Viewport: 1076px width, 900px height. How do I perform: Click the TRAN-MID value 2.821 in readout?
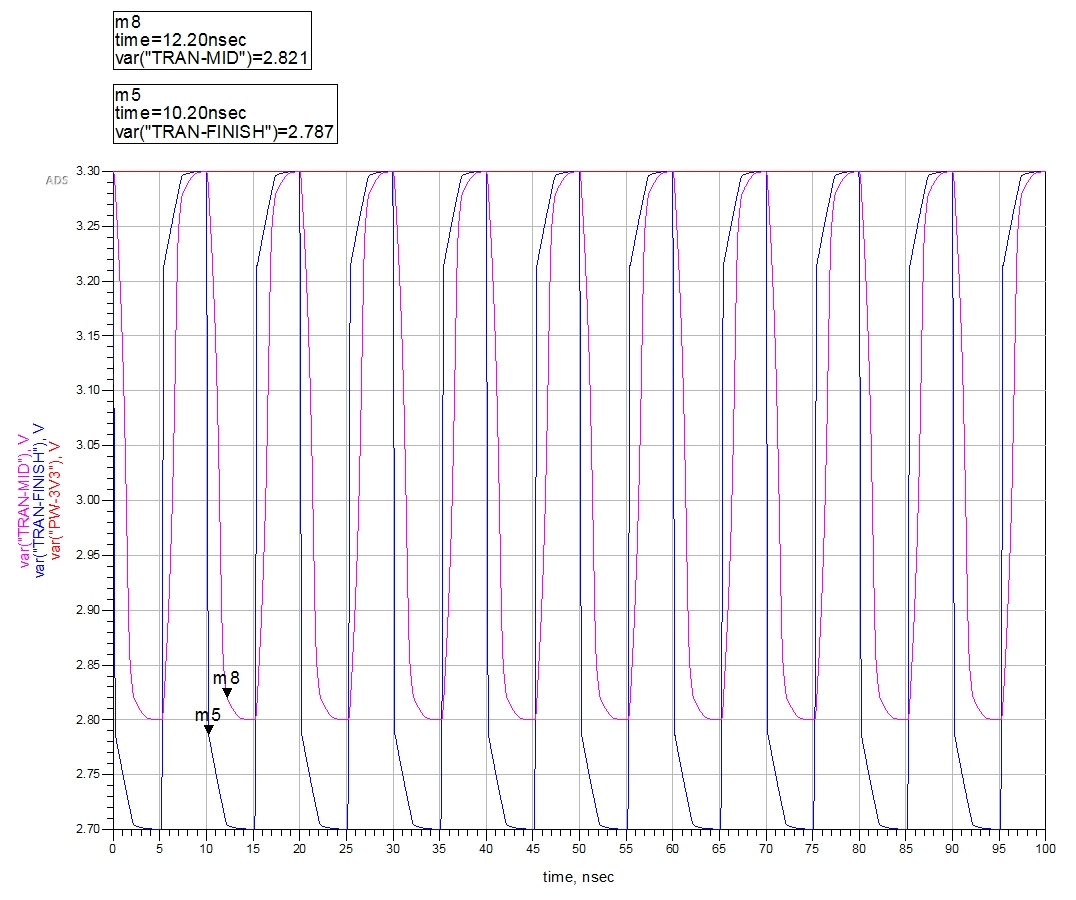pos(285,58)
